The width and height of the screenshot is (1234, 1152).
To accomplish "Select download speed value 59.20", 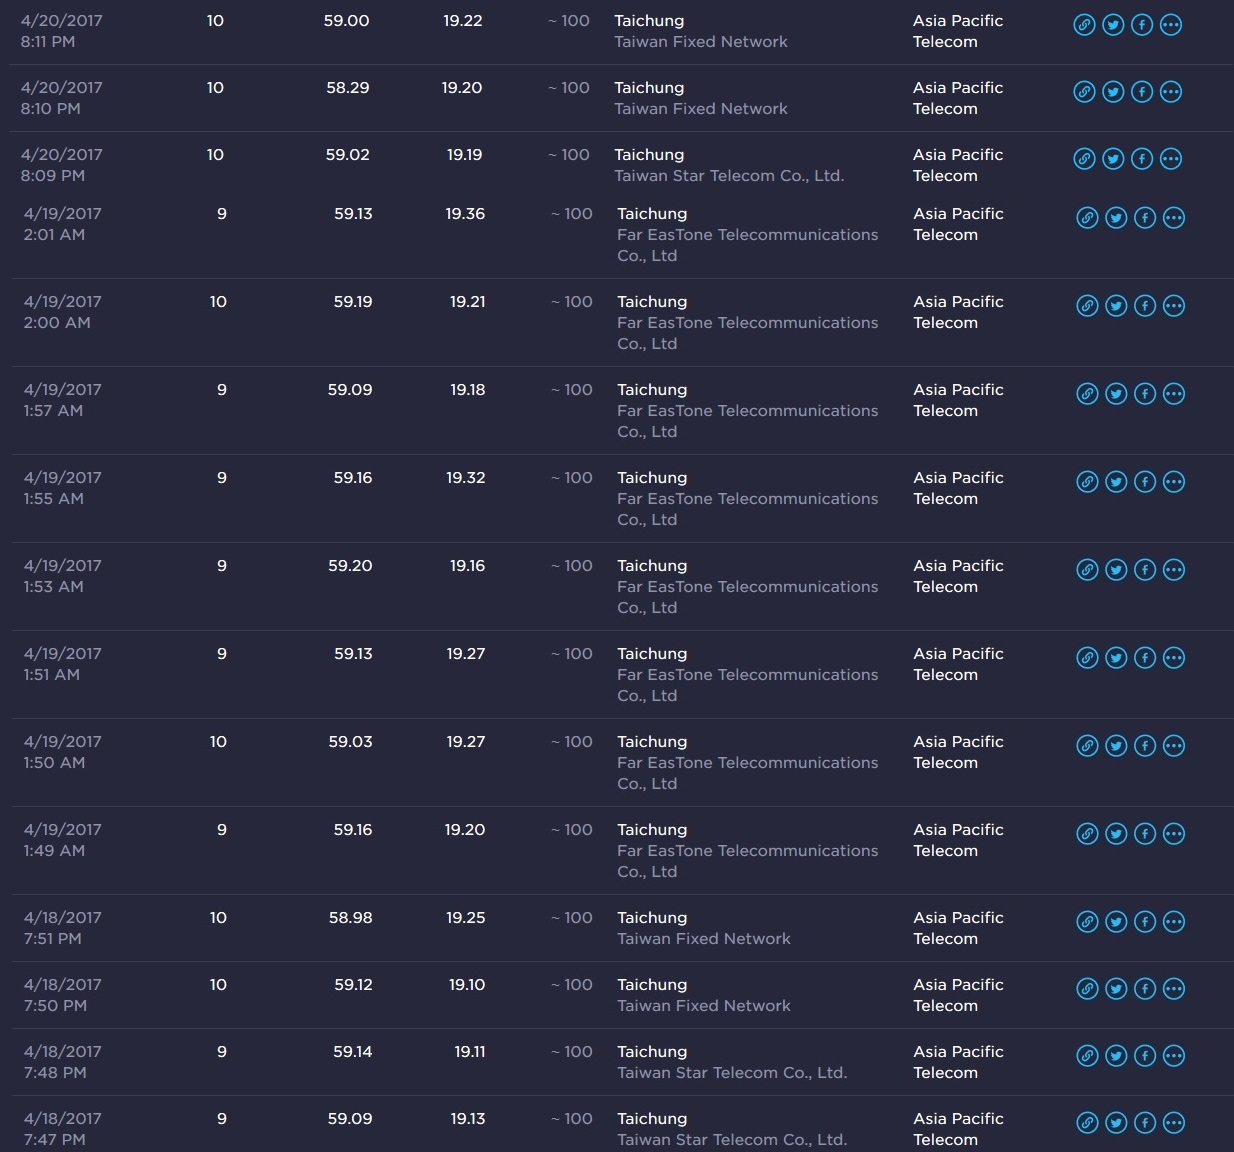I will point(350,566).
